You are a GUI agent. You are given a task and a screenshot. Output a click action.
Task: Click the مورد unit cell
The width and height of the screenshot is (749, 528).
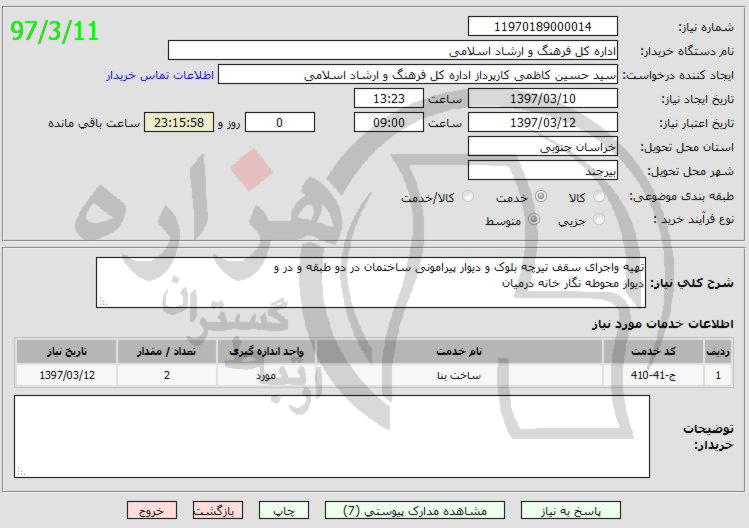point(266,375)
